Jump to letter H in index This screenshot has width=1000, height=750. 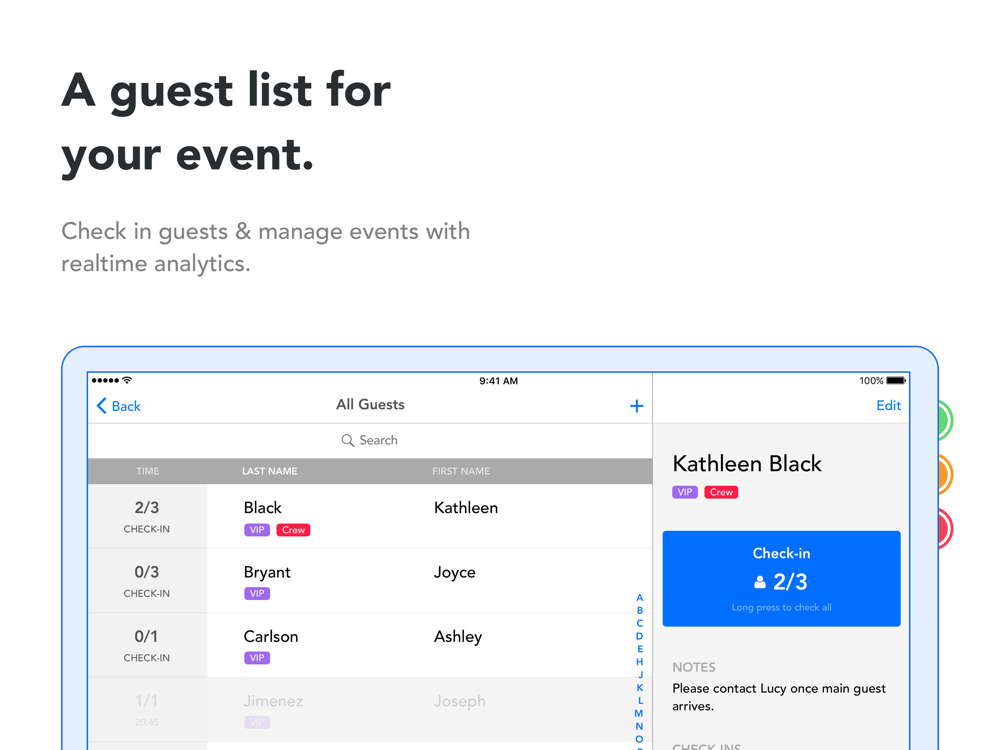pos(640,662)
